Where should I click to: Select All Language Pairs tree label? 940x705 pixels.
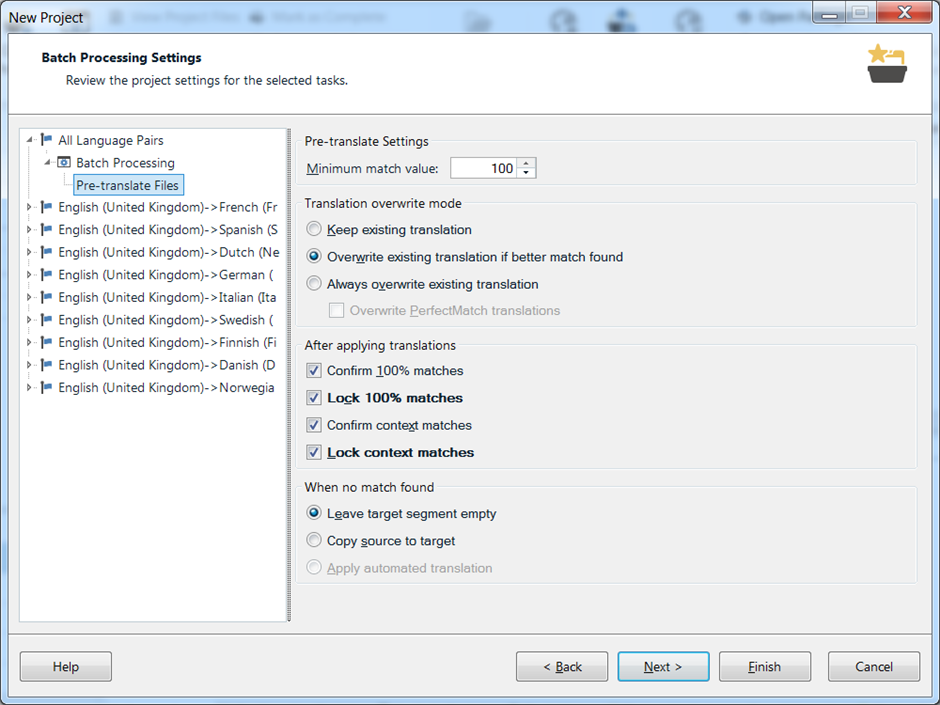(111, 140)
